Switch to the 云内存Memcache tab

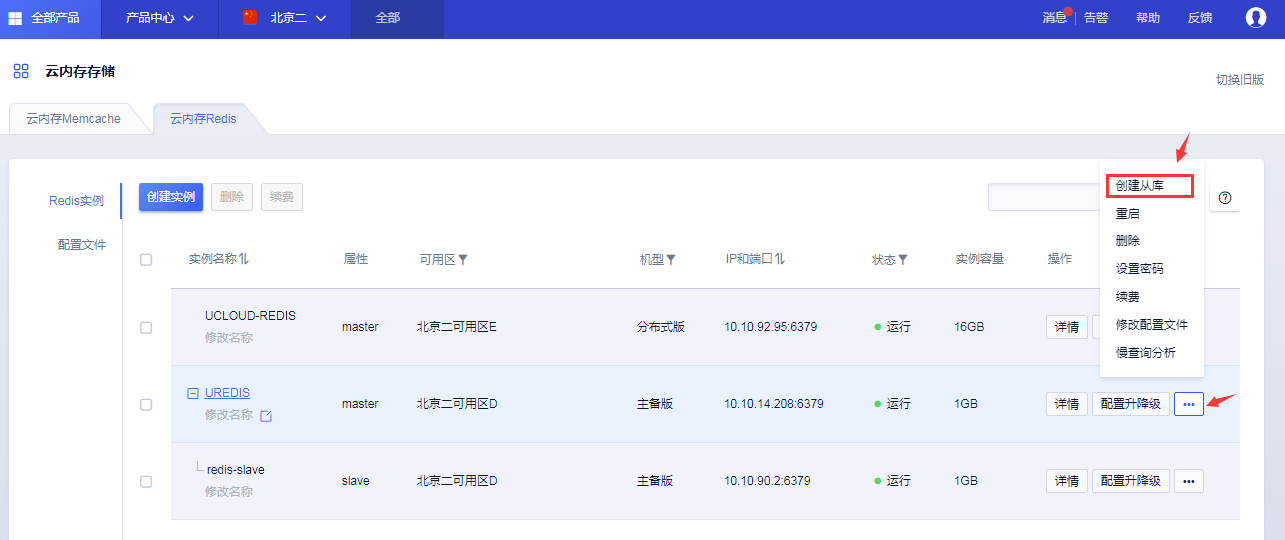(x=73, y=119)
